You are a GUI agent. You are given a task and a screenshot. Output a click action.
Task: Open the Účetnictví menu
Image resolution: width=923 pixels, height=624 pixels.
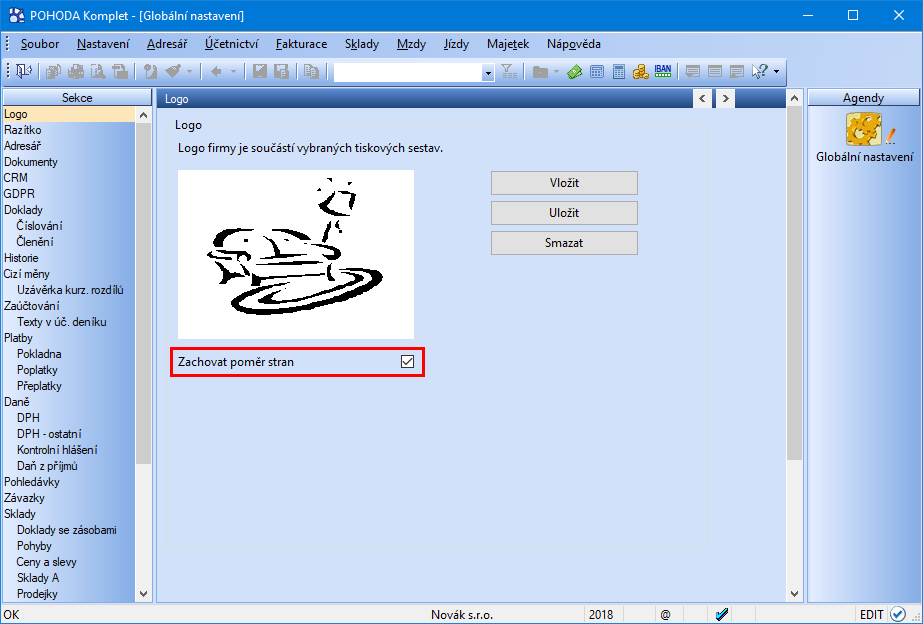click(231, 44)
